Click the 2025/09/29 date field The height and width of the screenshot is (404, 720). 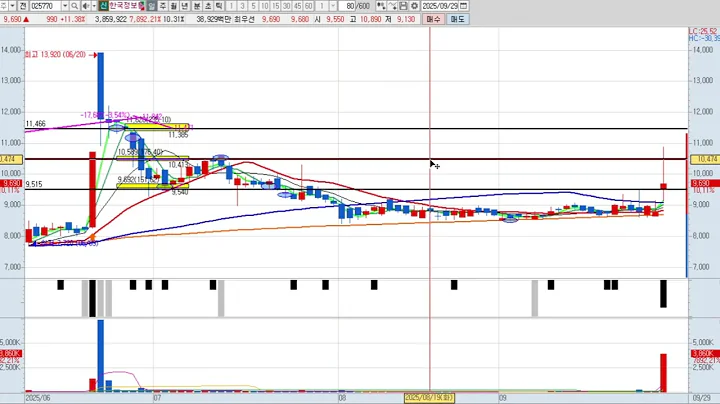point(440,6)
